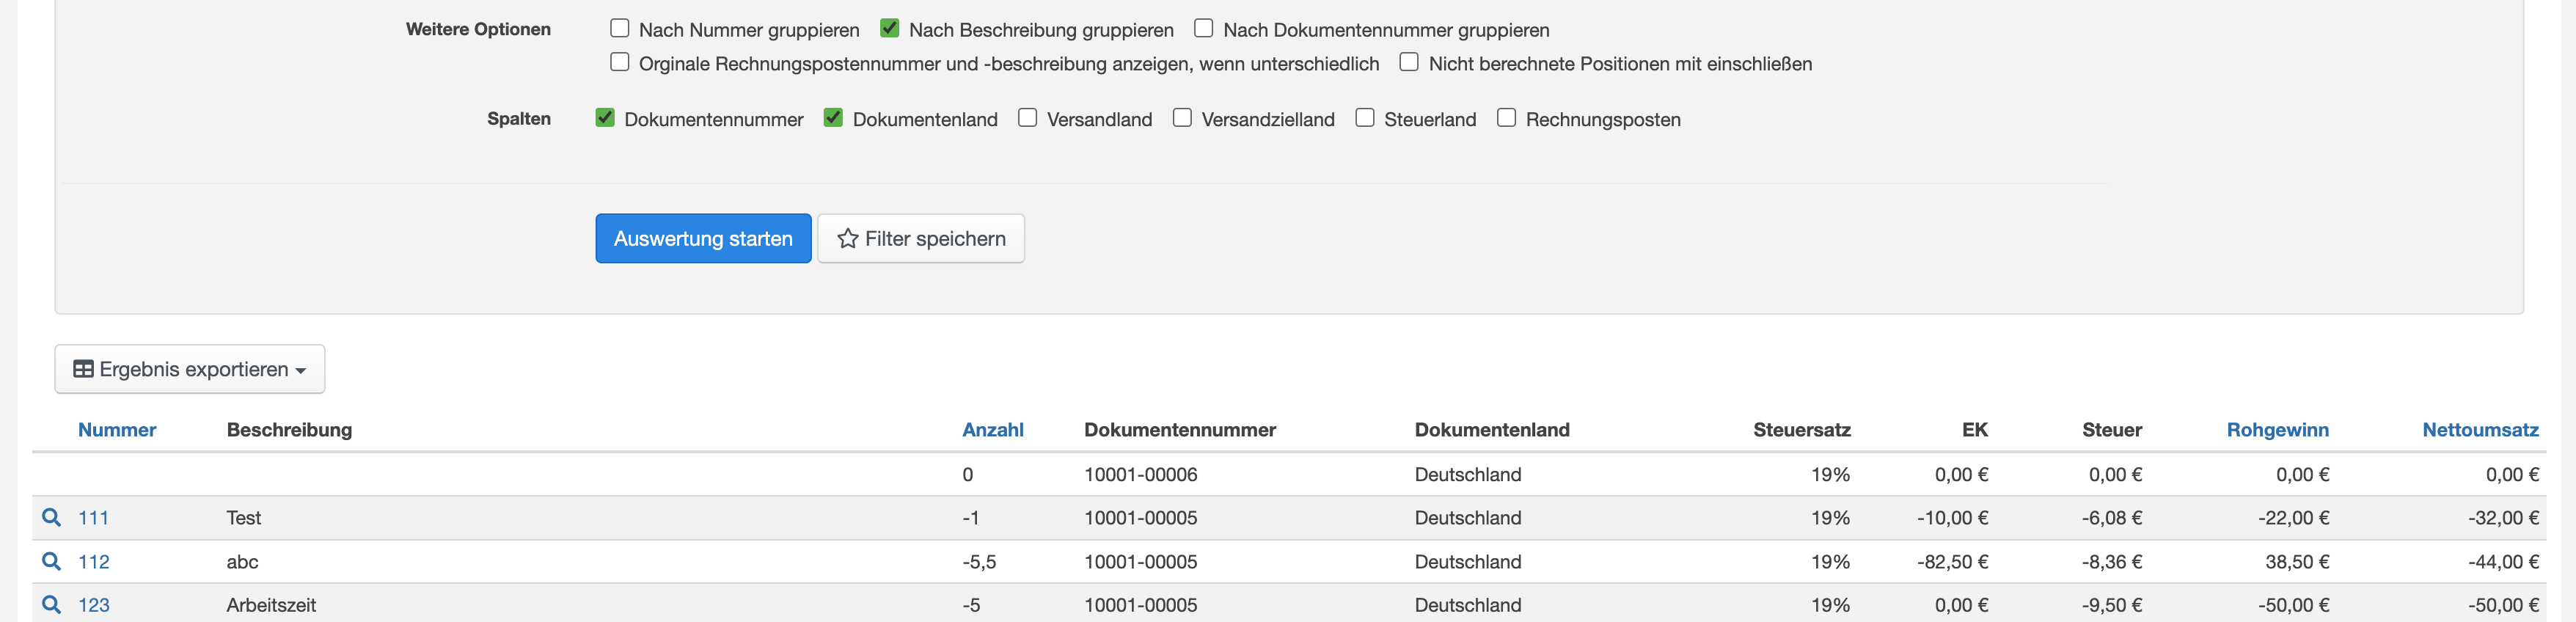Click description 'Test' in table
2576x622 pixels.
(x=244, y=518)
